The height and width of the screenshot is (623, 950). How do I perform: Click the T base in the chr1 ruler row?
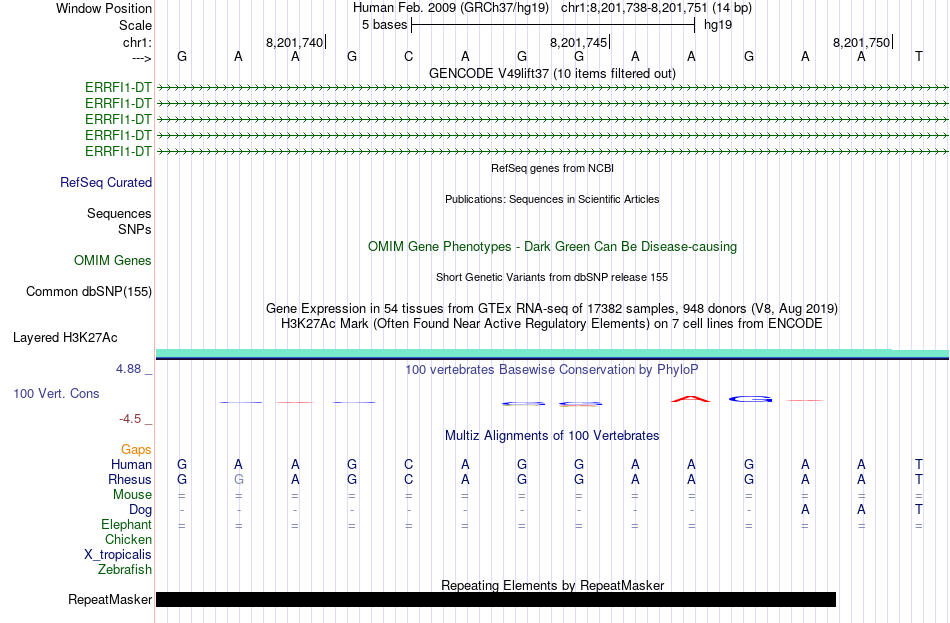[x=918, y=56]
